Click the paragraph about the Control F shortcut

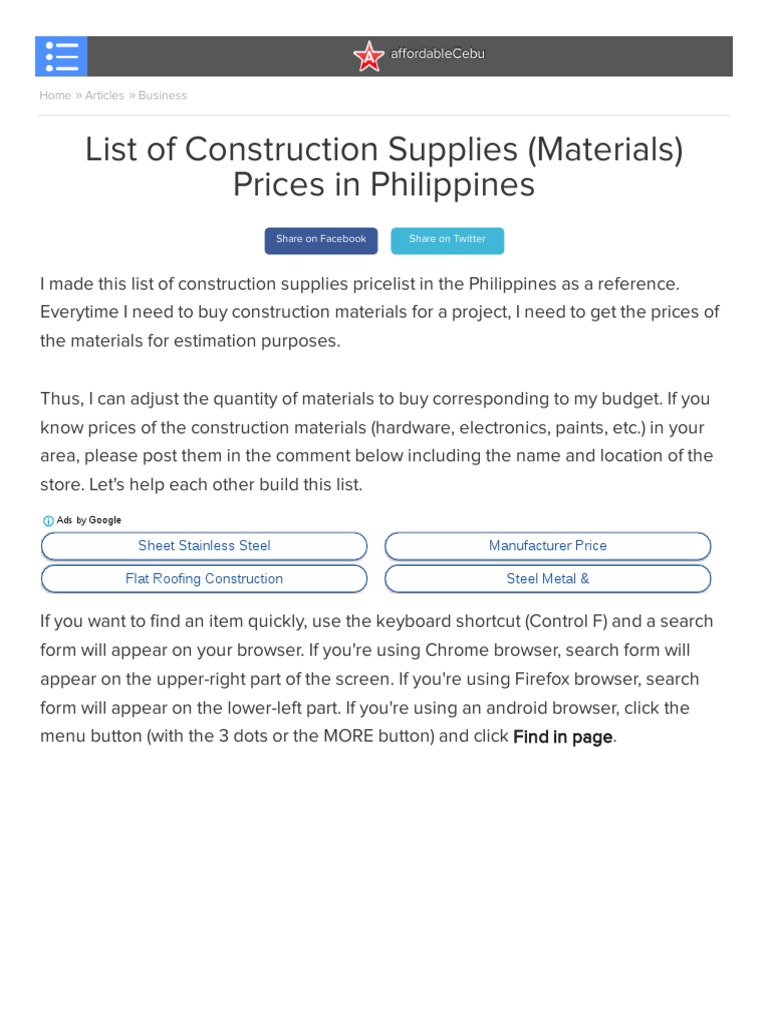[x=376, y=679]
